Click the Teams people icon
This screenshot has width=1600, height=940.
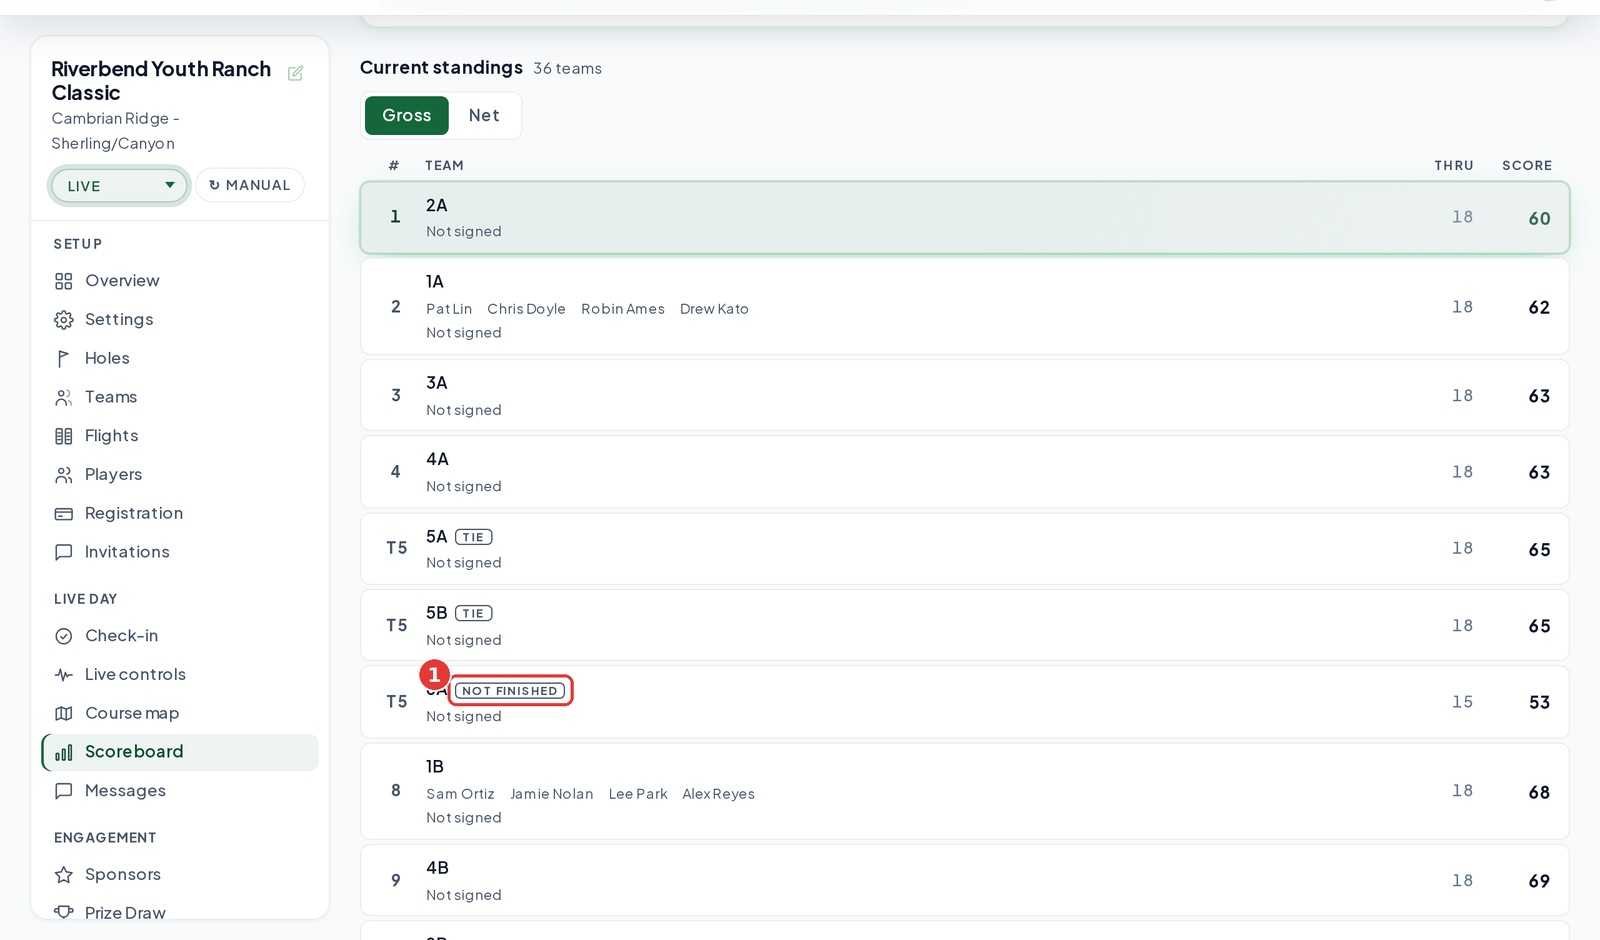pyautogui.click(x=64, y=397)
